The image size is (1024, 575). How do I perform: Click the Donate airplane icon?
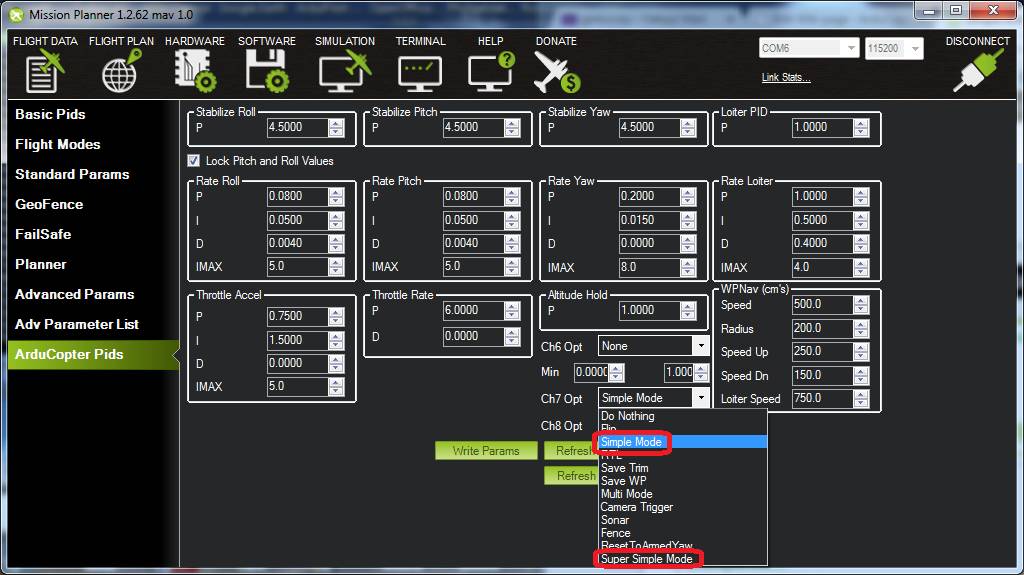[x=556, y=72]
